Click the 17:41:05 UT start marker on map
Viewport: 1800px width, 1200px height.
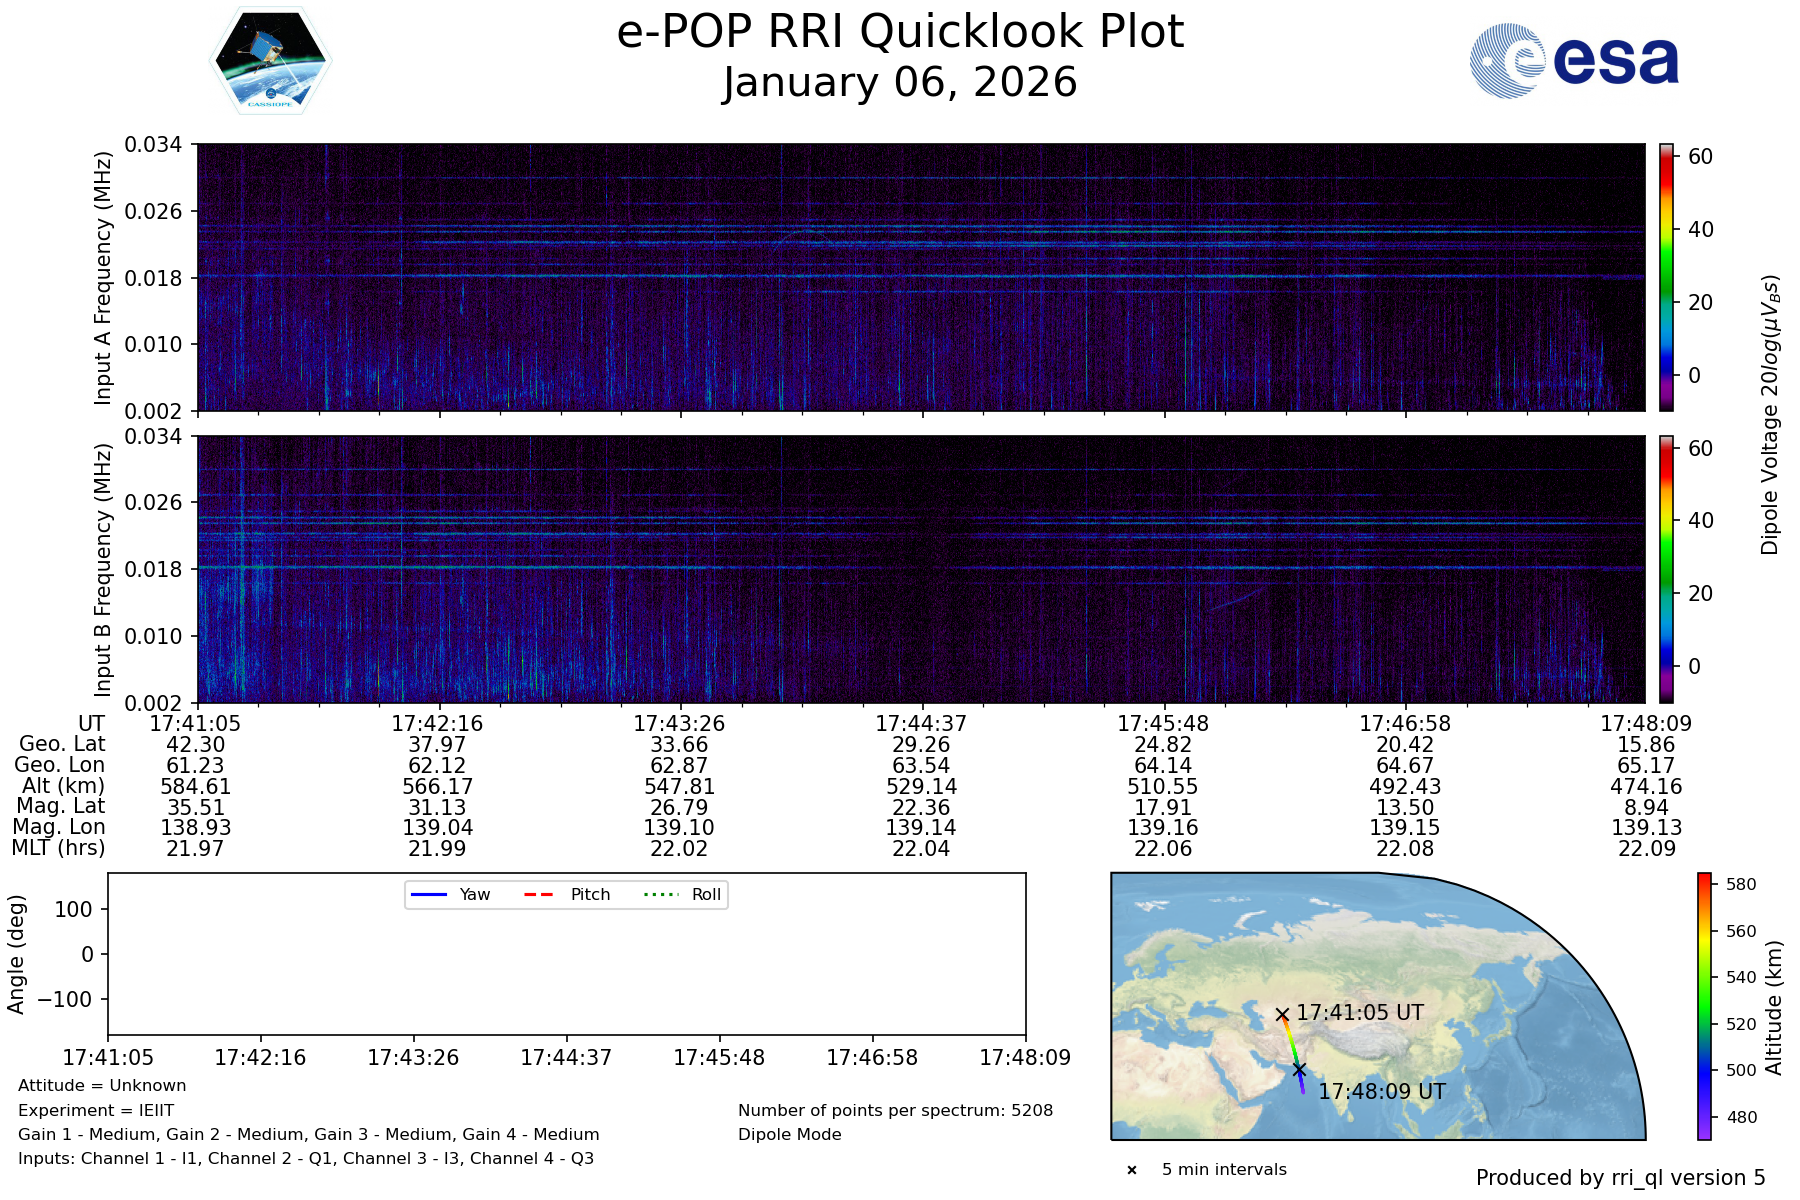pyautogui.click(x=1282, y=1014)
